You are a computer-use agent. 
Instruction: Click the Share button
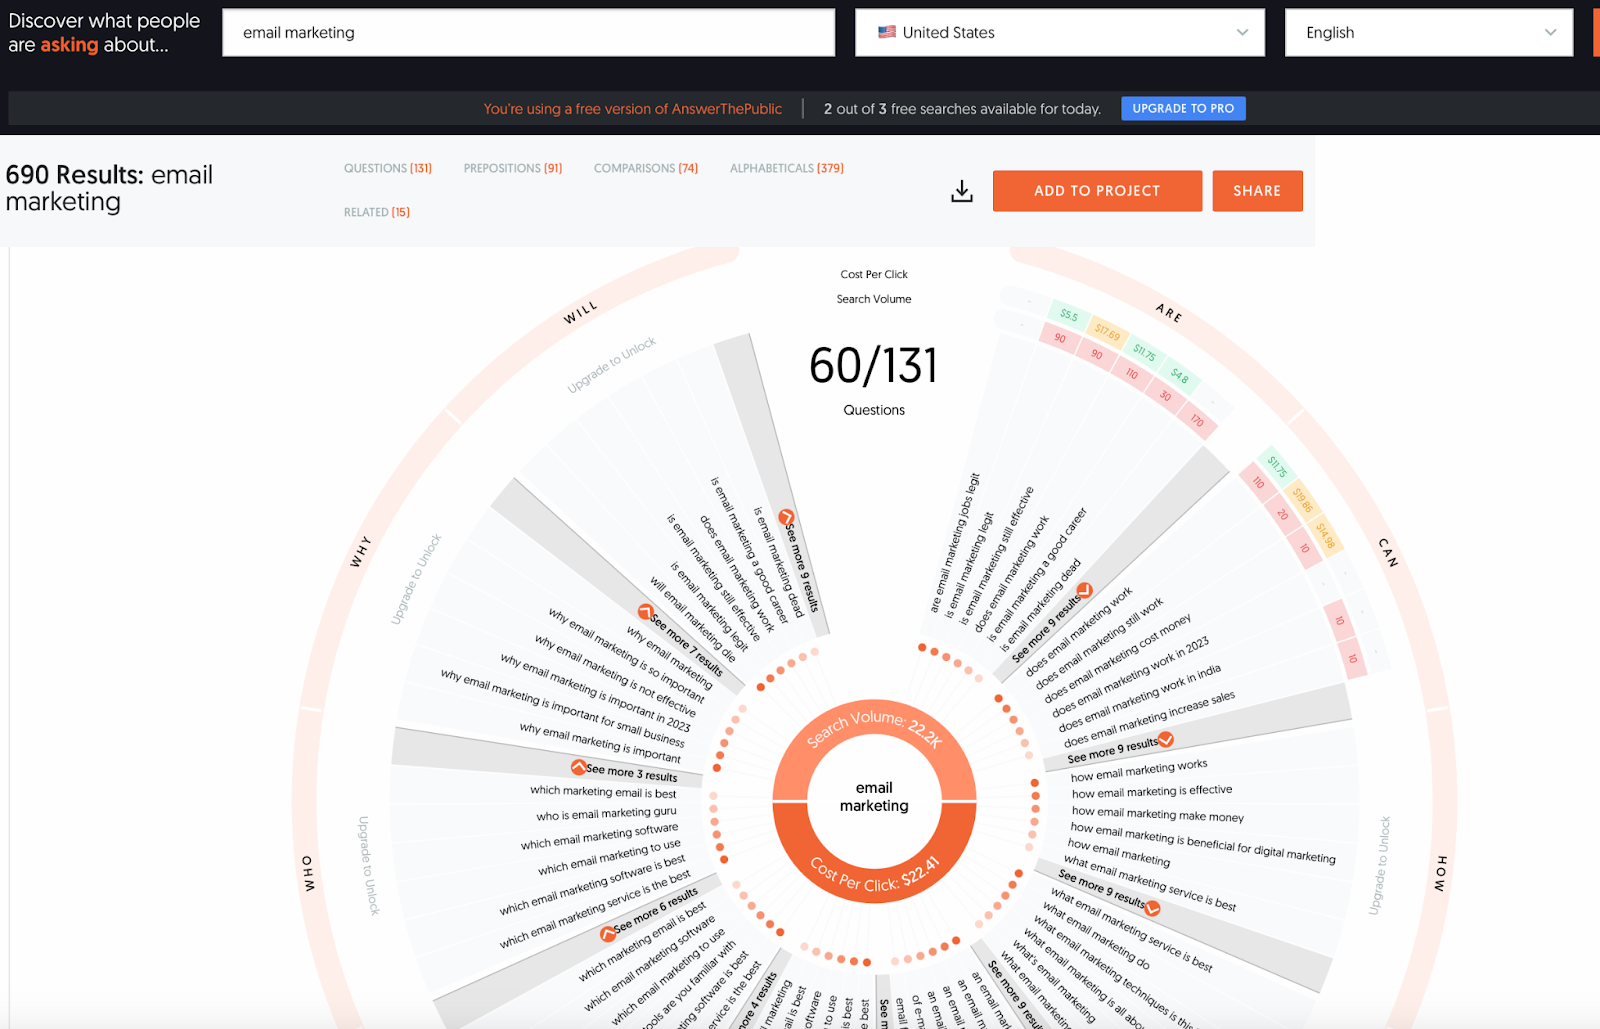click(1257, 191)
